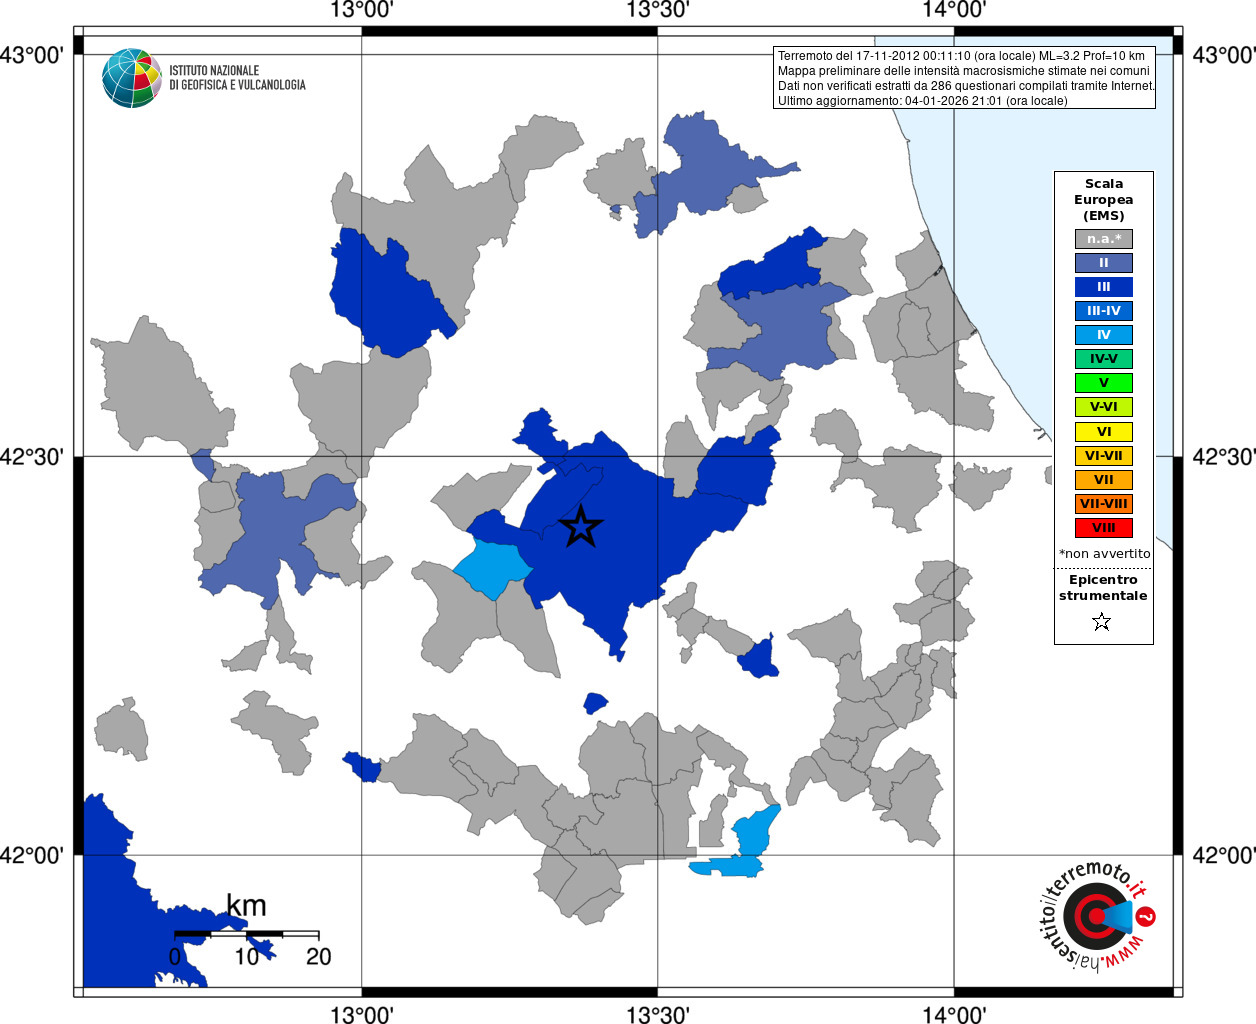
Task: Select the II intensity legend swatch
Action: click(1104, 263)
